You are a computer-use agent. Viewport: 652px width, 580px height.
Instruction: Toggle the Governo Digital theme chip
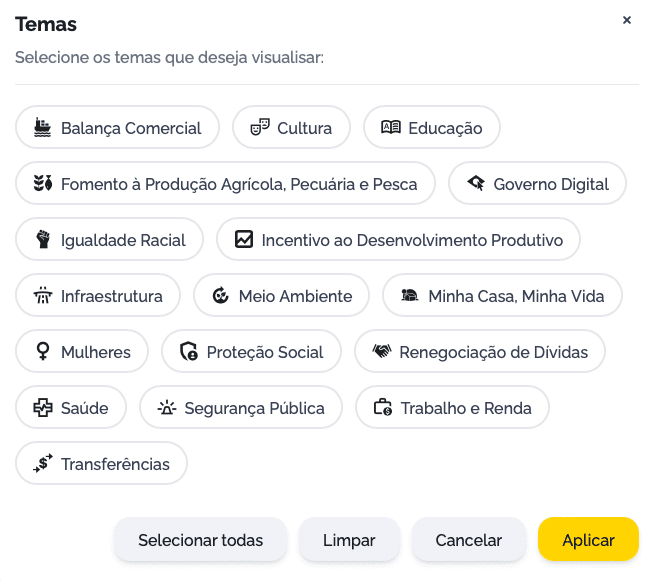(537, 184)
